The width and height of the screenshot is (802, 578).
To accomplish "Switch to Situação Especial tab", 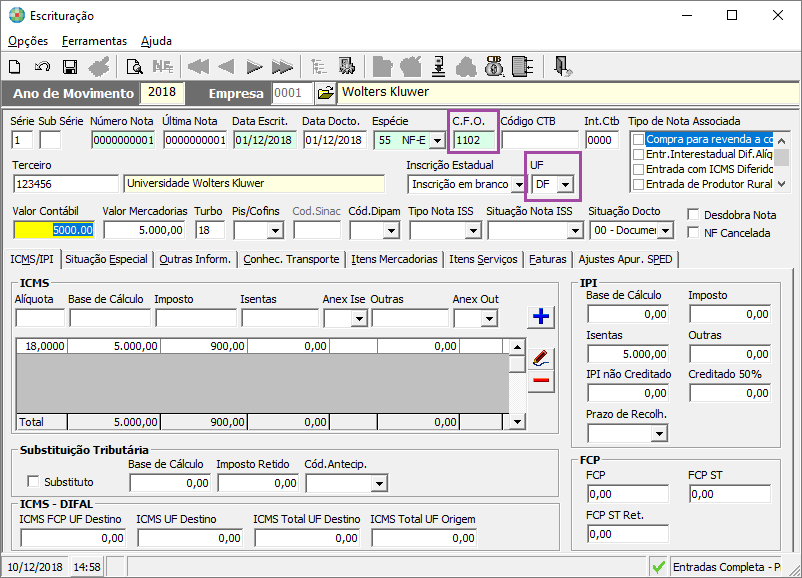I will [106, 259].
